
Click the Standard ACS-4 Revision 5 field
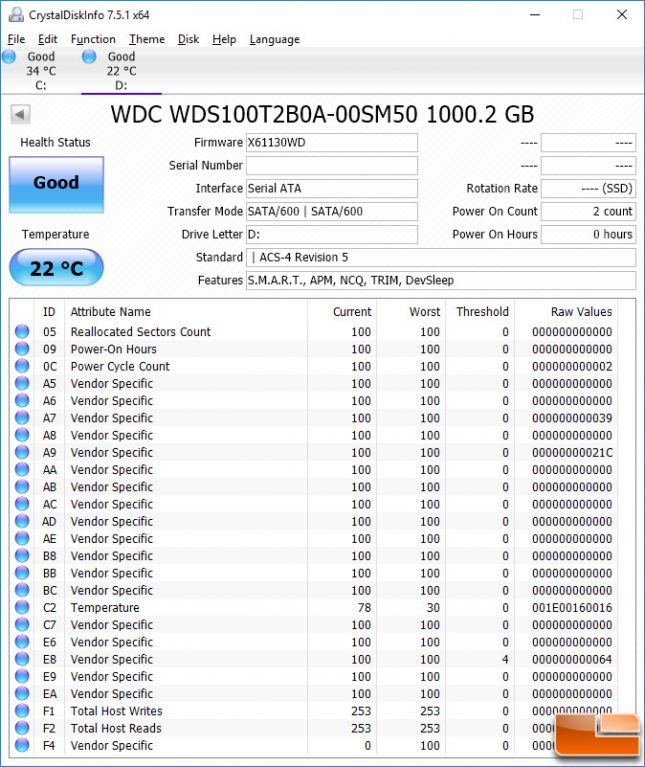441,257
